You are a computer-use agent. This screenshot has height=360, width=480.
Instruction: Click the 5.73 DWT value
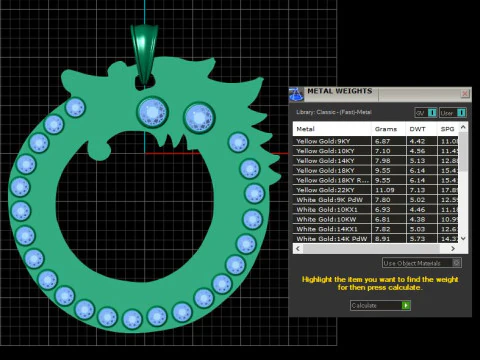pos(417,239)
